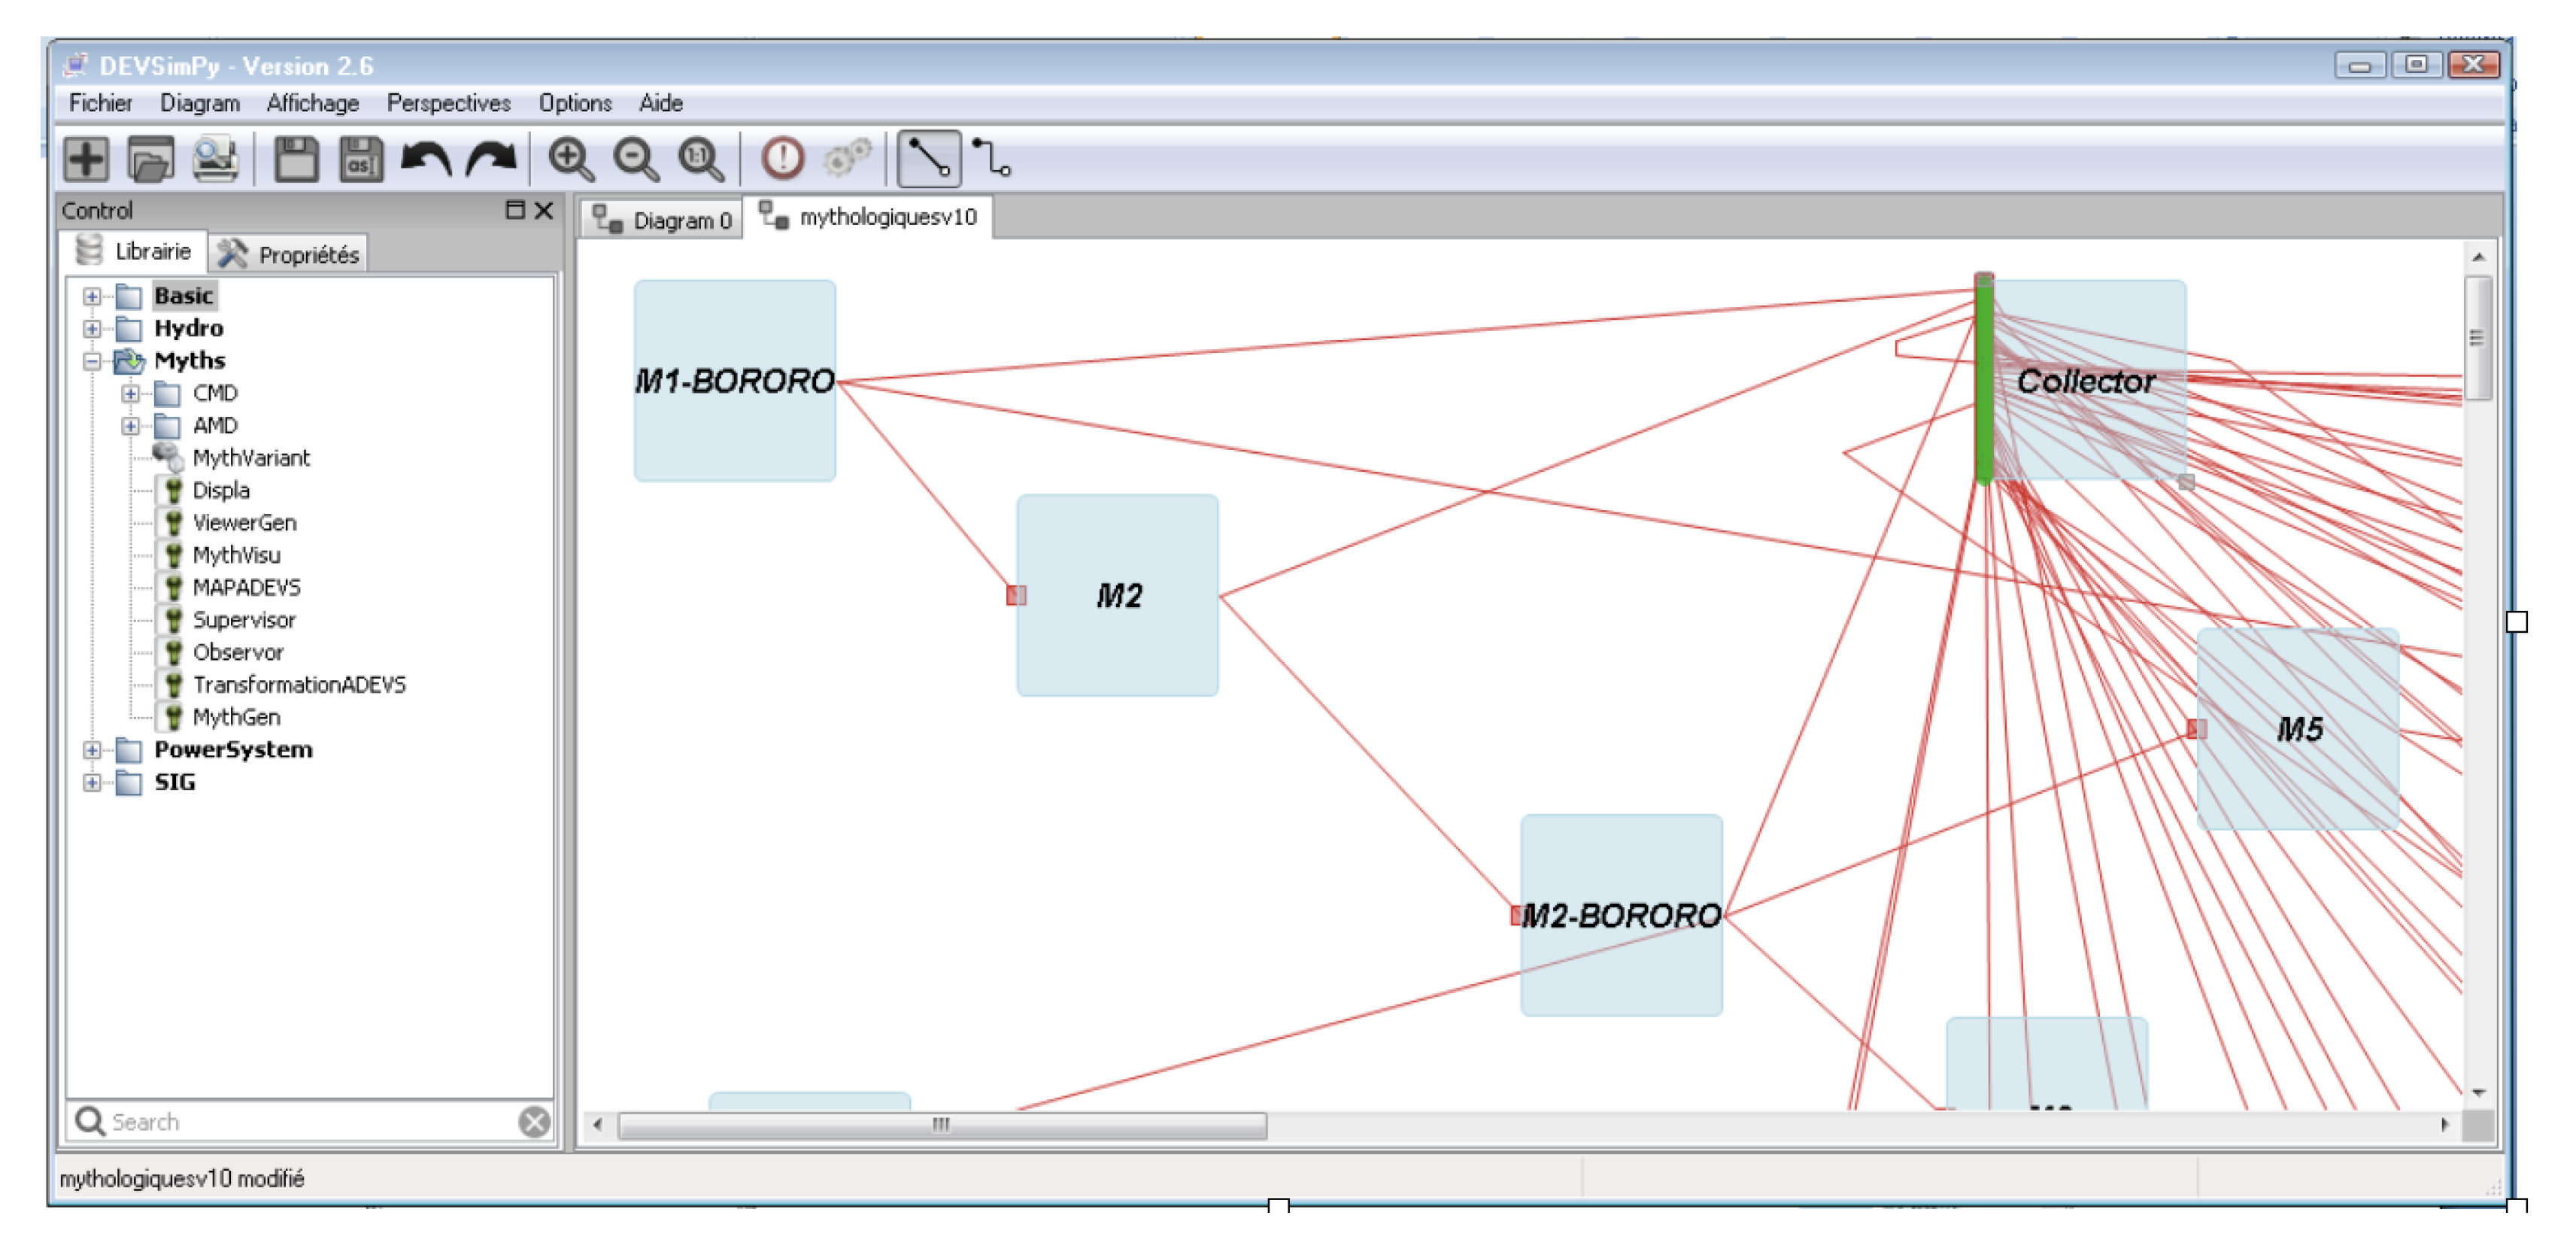
Task: Open the Perspectives menu
Action: click(448, 103)
